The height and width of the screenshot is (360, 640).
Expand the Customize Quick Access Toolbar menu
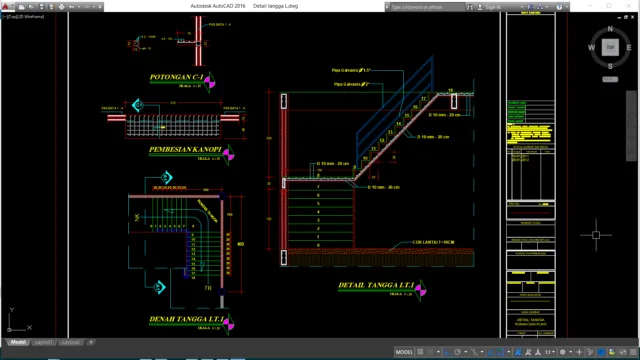click(x=100, y=7)
